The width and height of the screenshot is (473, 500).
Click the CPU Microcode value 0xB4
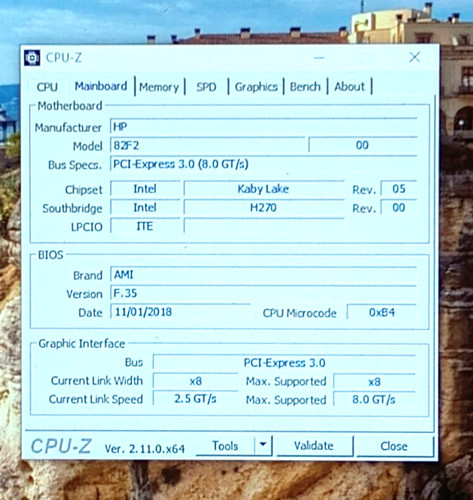pos(382,312)
